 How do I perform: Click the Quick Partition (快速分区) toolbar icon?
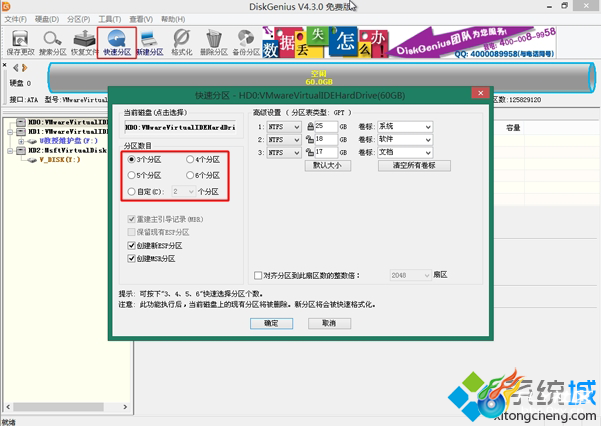pos(117,43)
